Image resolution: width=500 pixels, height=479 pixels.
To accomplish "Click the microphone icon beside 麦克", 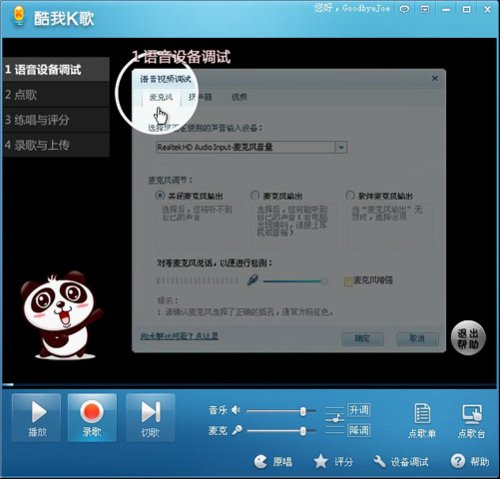I will tap(237, 430).
